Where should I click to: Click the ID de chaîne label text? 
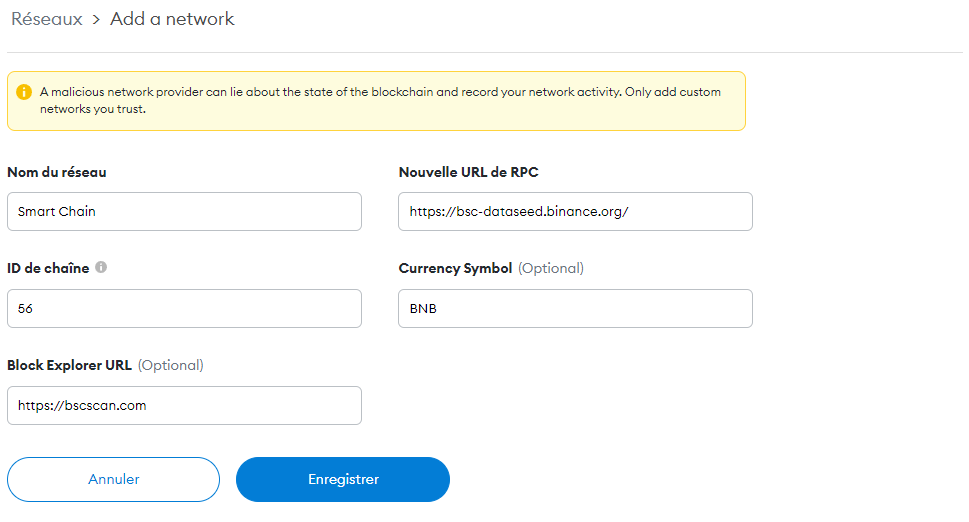click(48, 268)
